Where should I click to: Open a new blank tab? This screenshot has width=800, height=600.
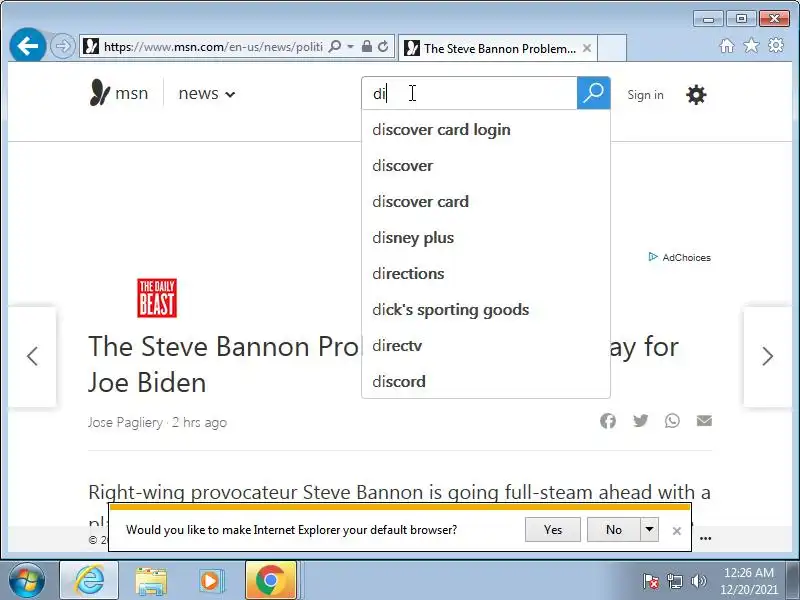[x=612, y=48]
